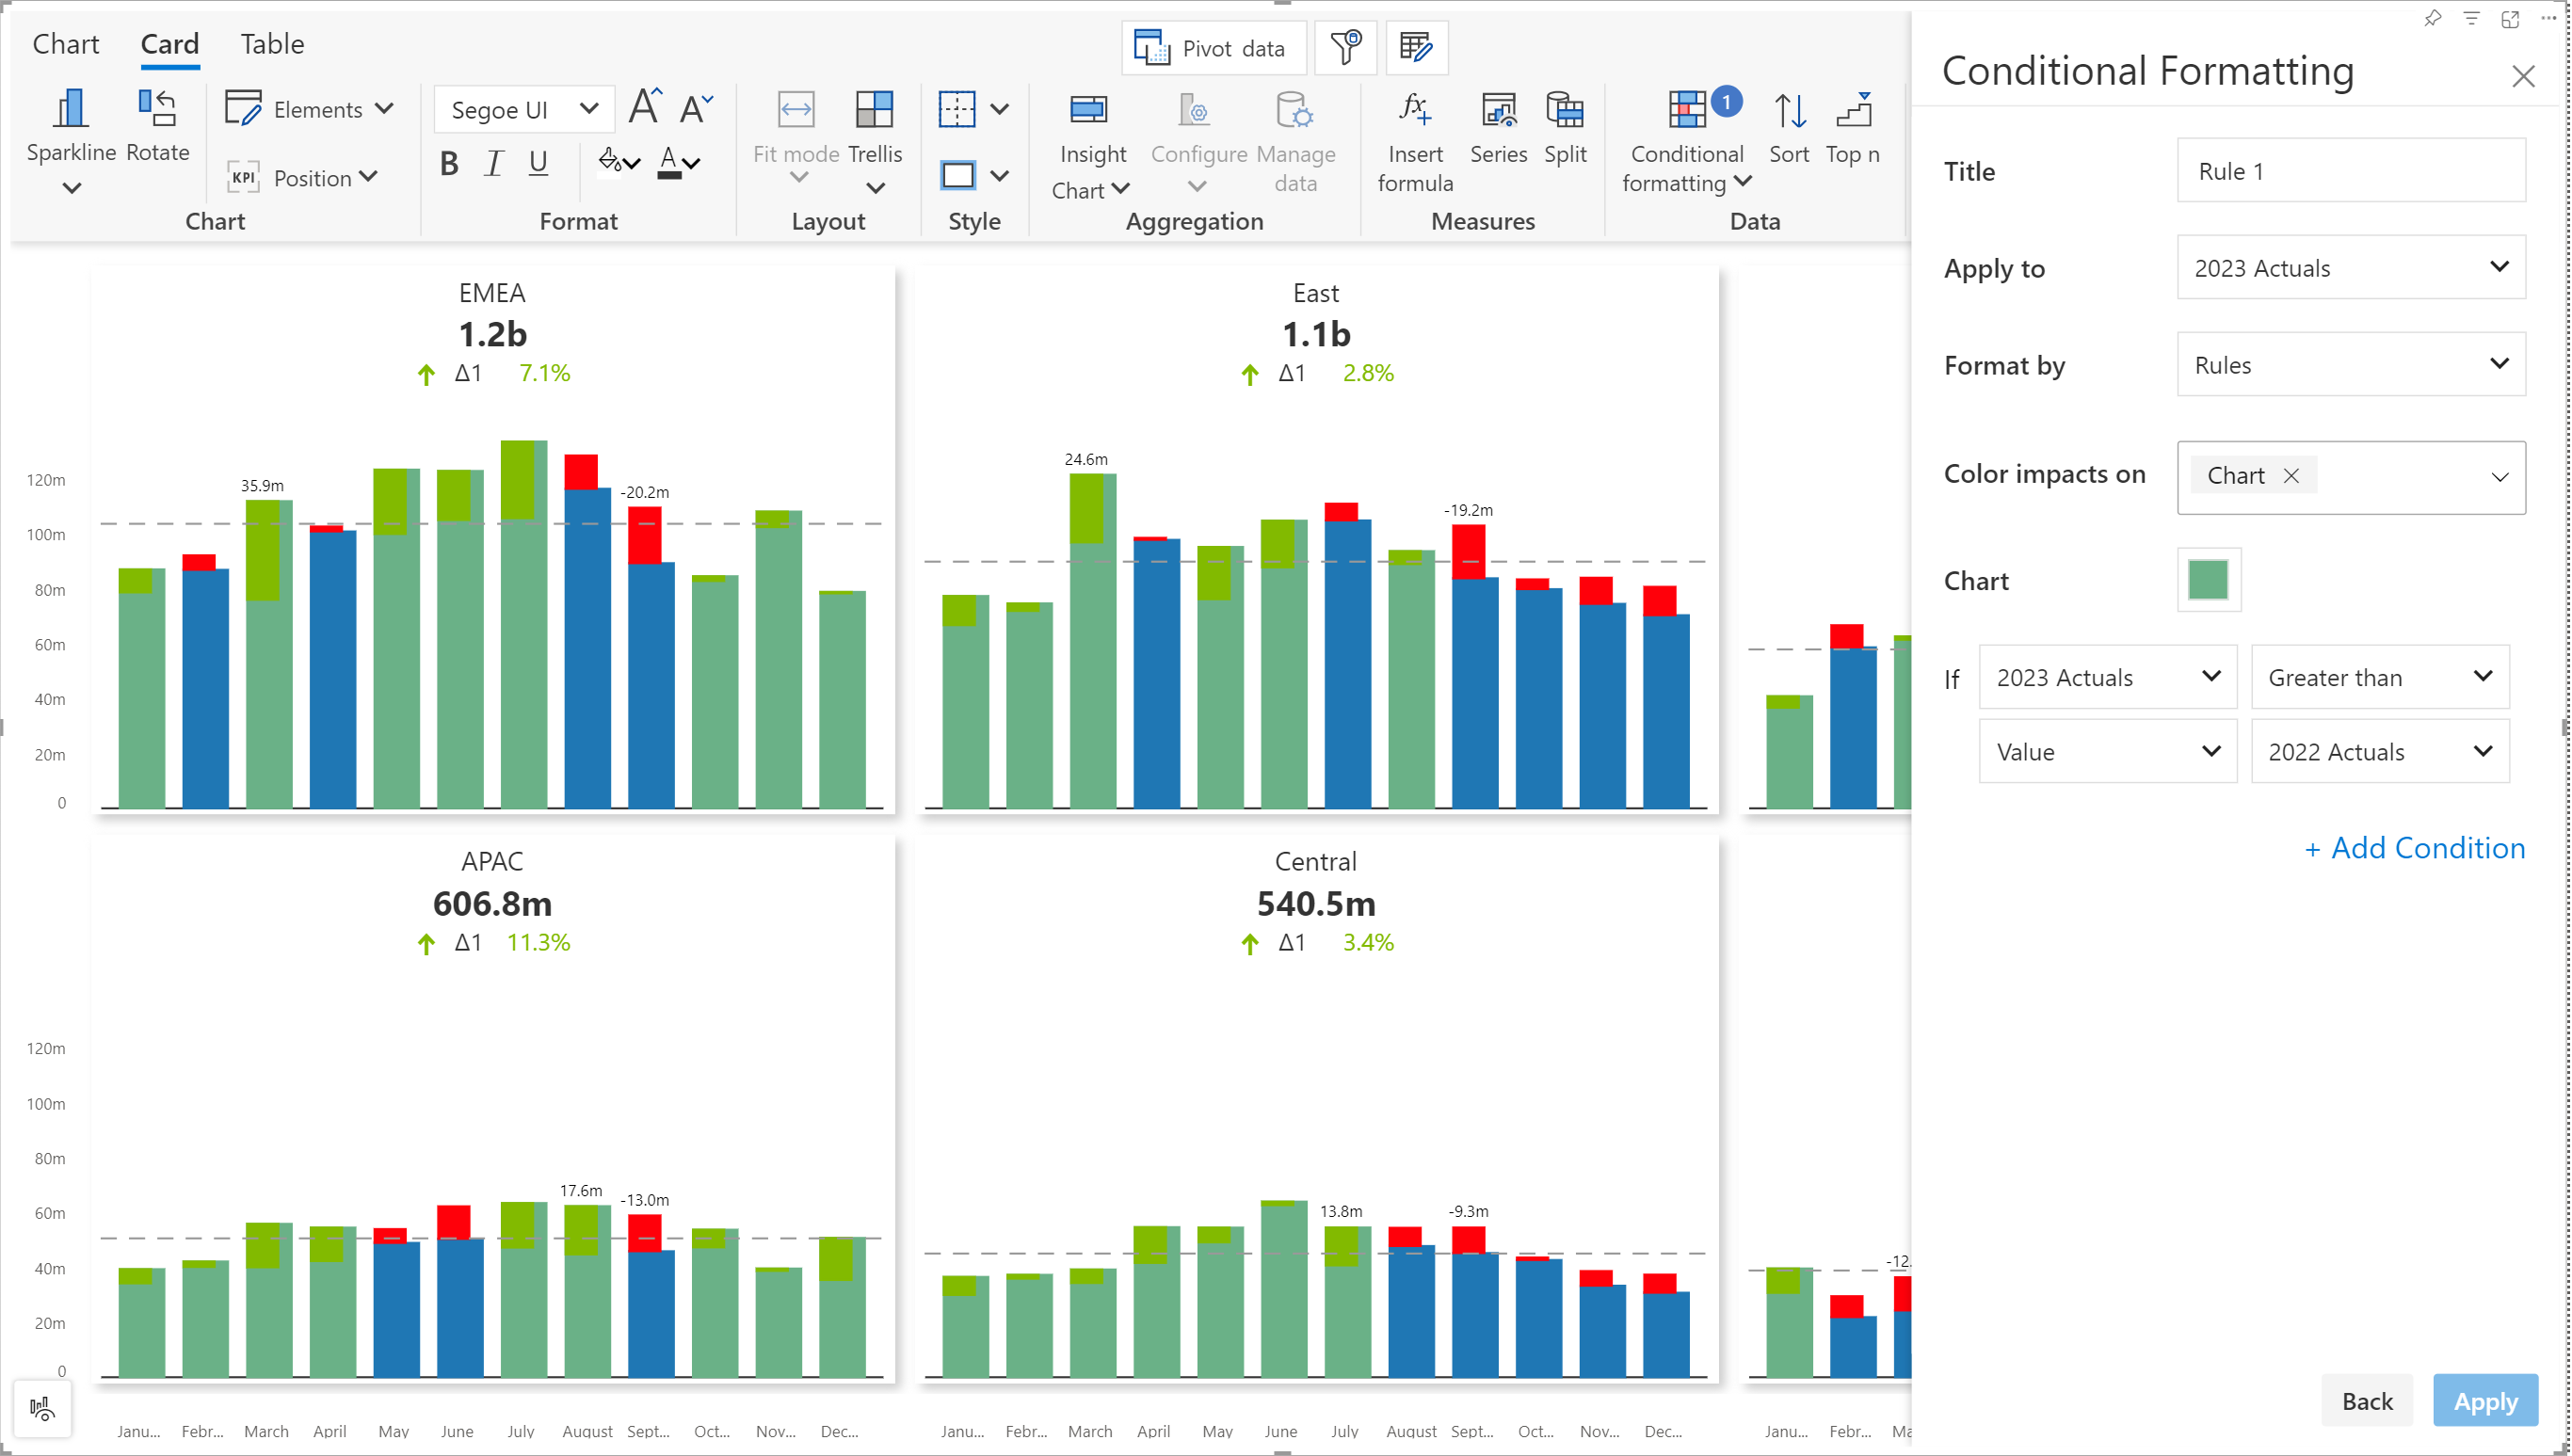The image size is (2572, 1456).
Task: Click the Apply button
Action: [x=2484, y=1400]
